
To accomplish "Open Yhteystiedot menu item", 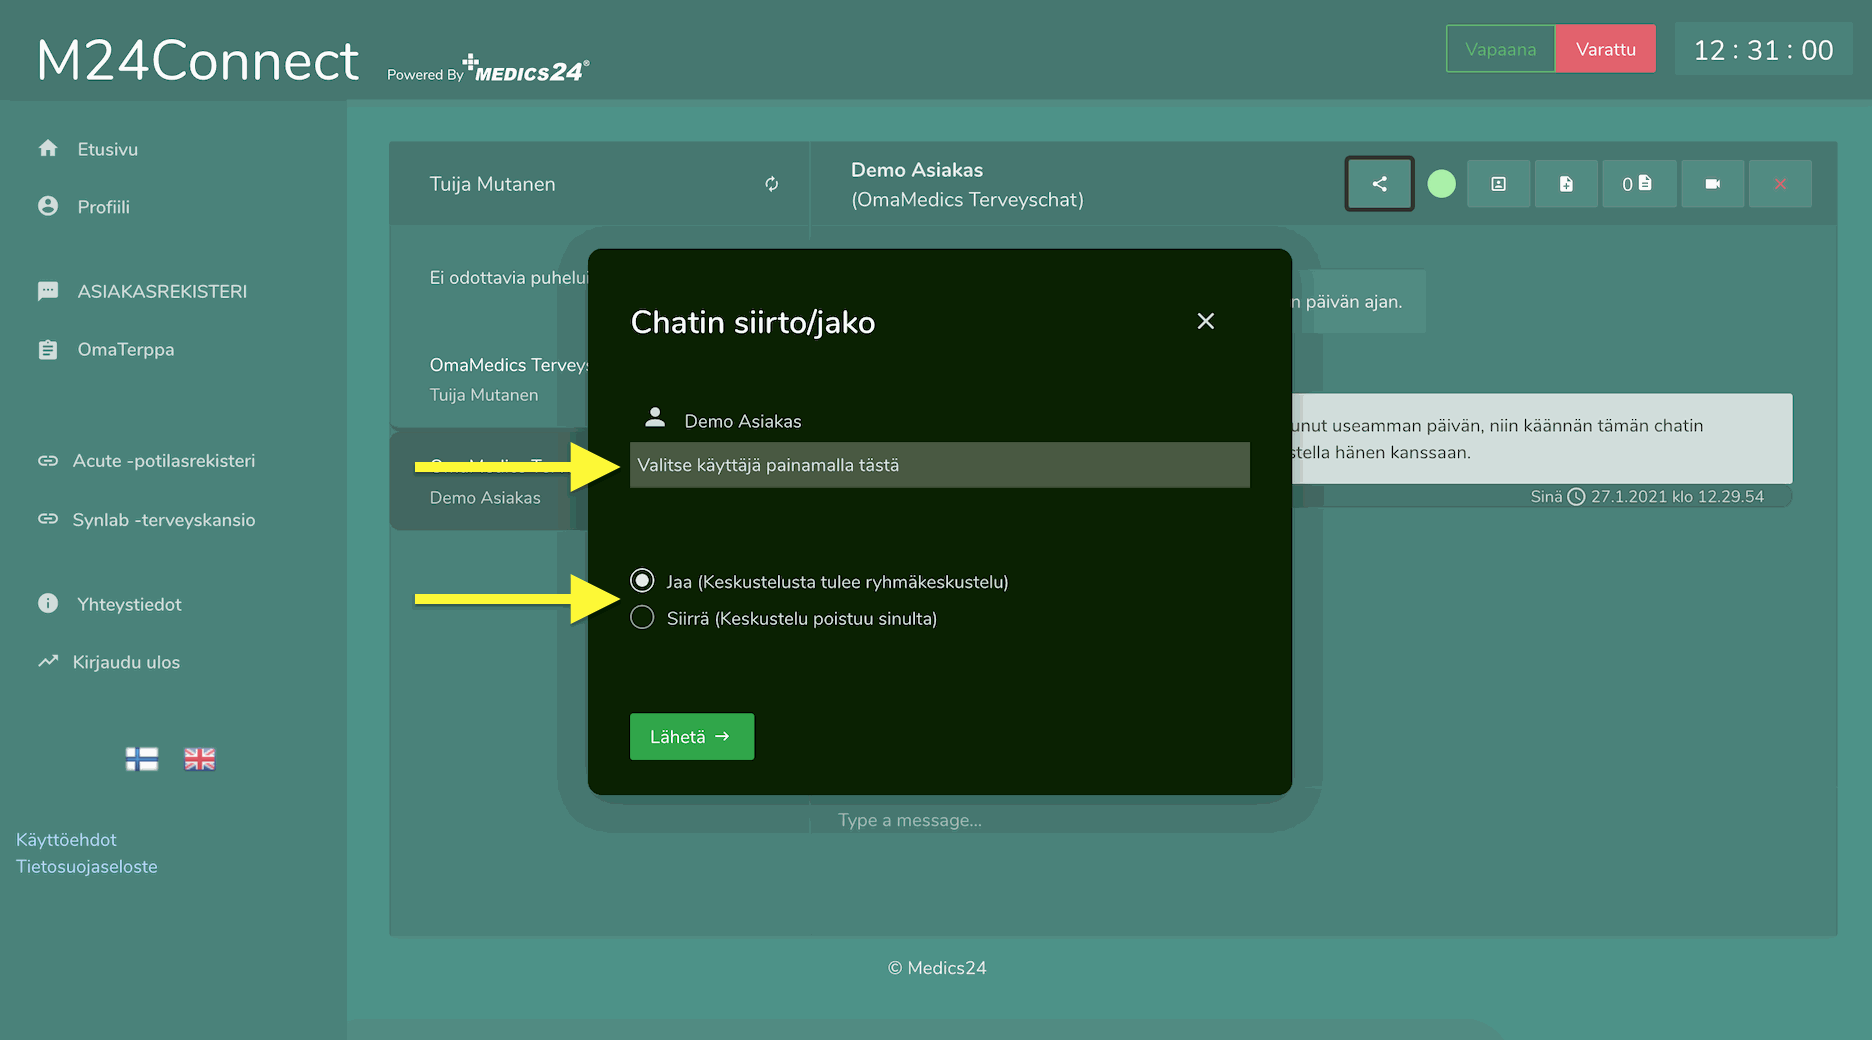I will pos(129,604).
